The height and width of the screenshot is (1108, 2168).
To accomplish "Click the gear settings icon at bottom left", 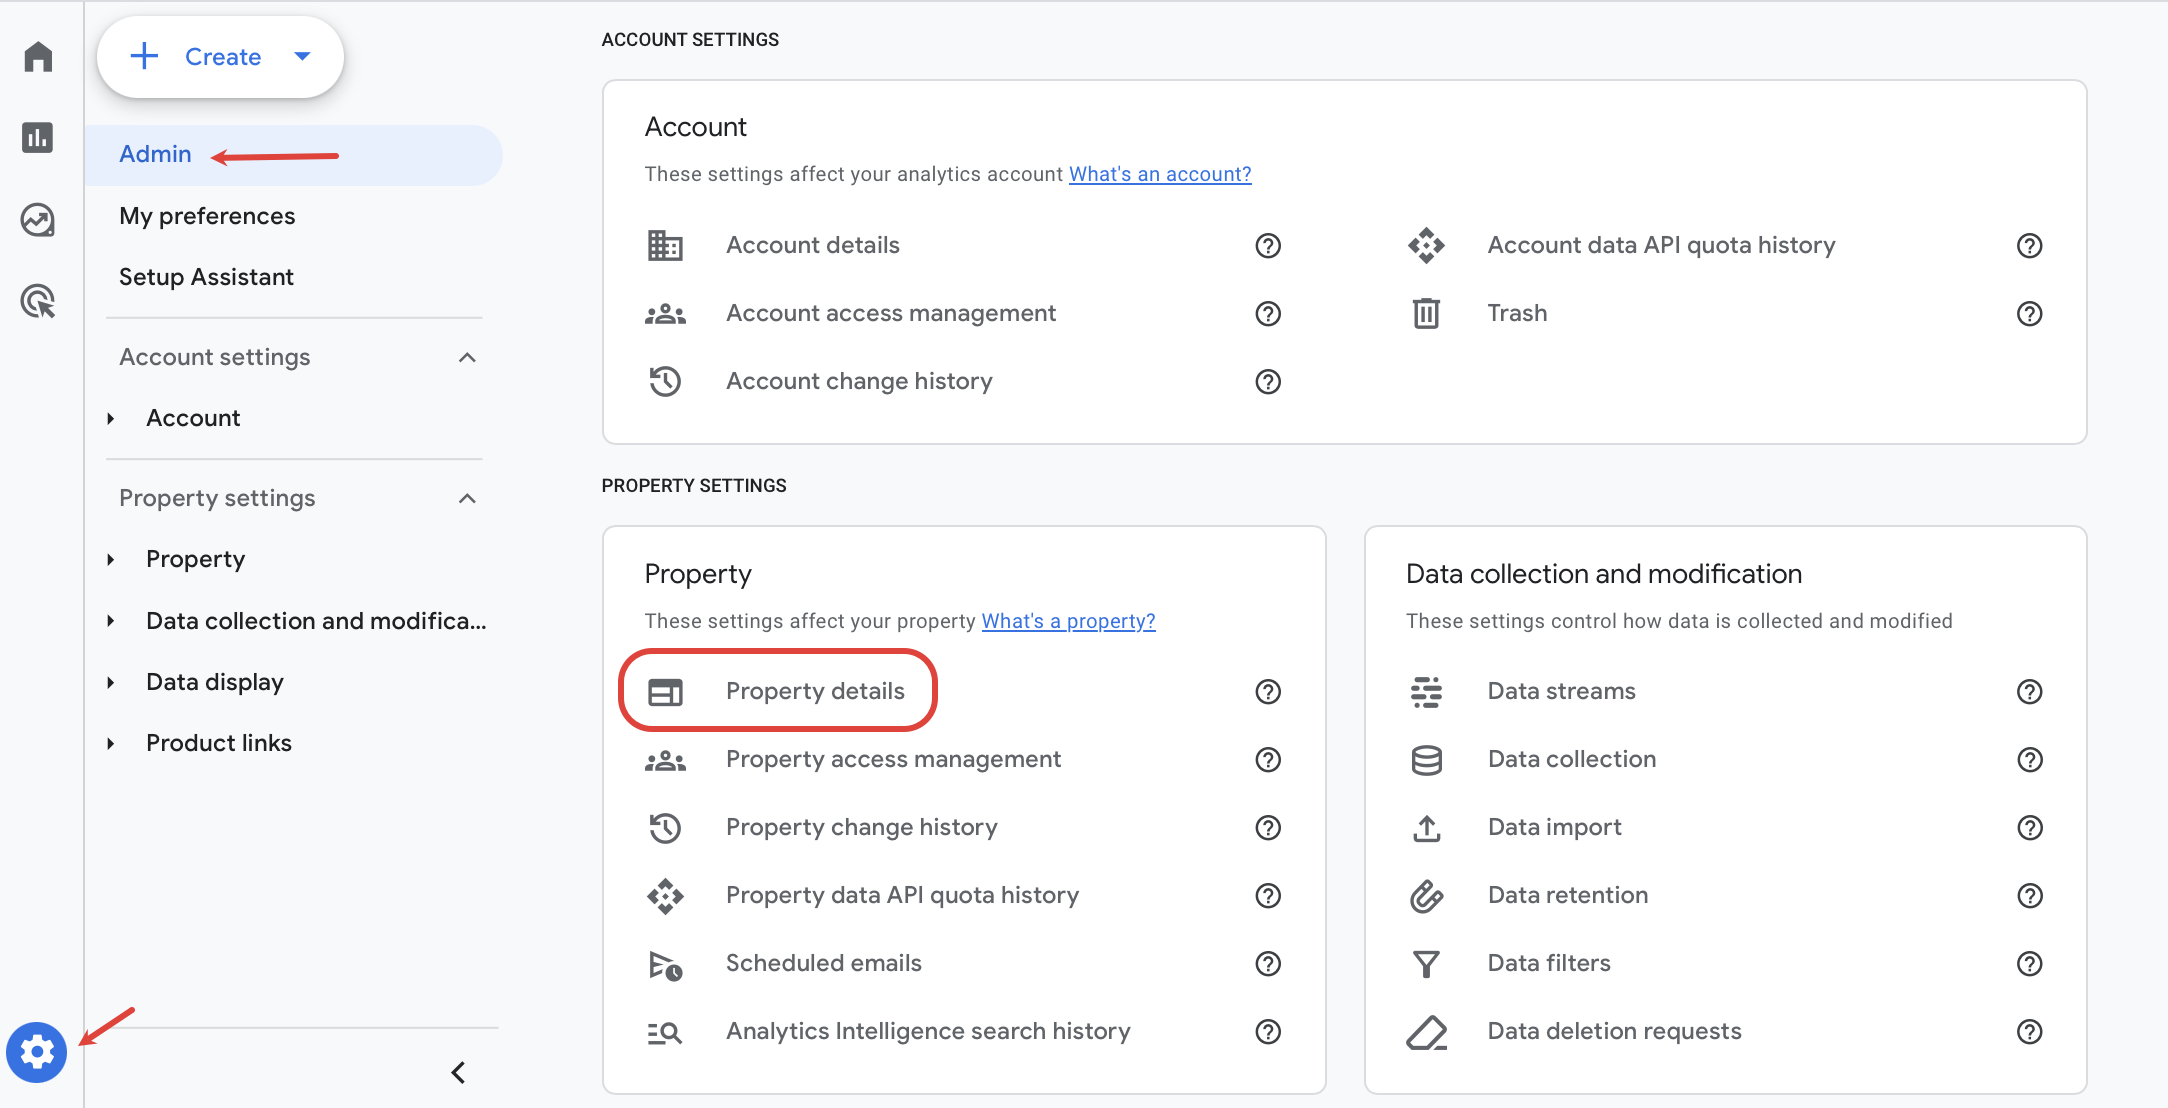I will 37,1052.
